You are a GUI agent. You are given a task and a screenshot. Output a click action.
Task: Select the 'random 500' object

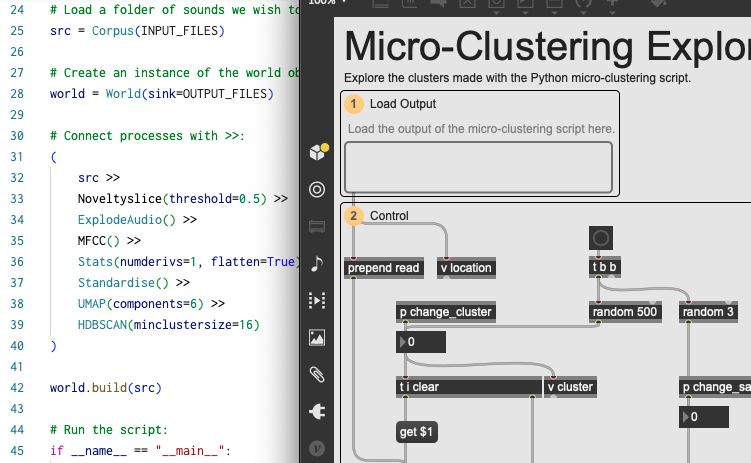coord(625,312)
